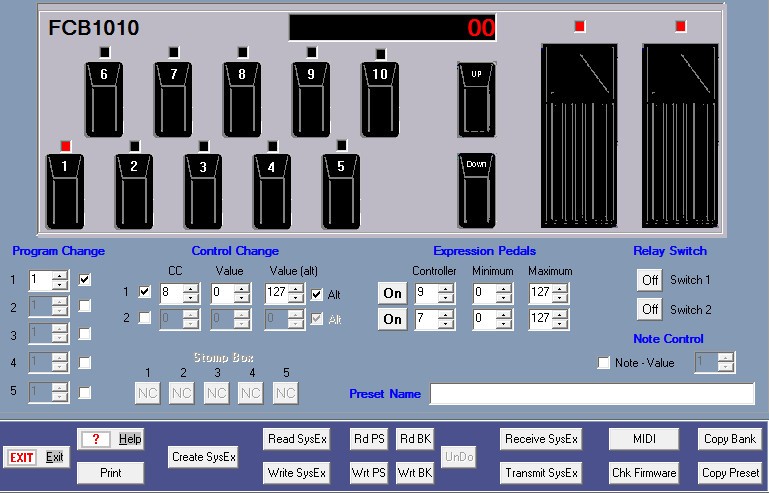Click footswitch pedal 1

tap(65, 191)
